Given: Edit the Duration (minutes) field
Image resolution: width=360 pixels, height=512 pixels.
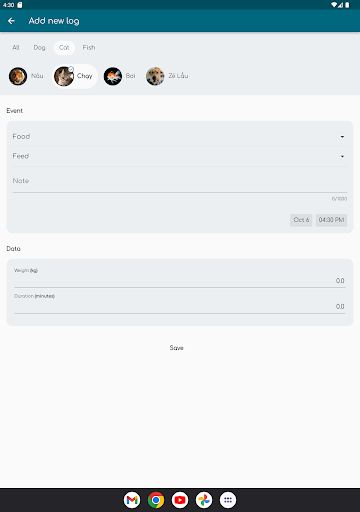Looking at the screenshot, I should [180, 302].
